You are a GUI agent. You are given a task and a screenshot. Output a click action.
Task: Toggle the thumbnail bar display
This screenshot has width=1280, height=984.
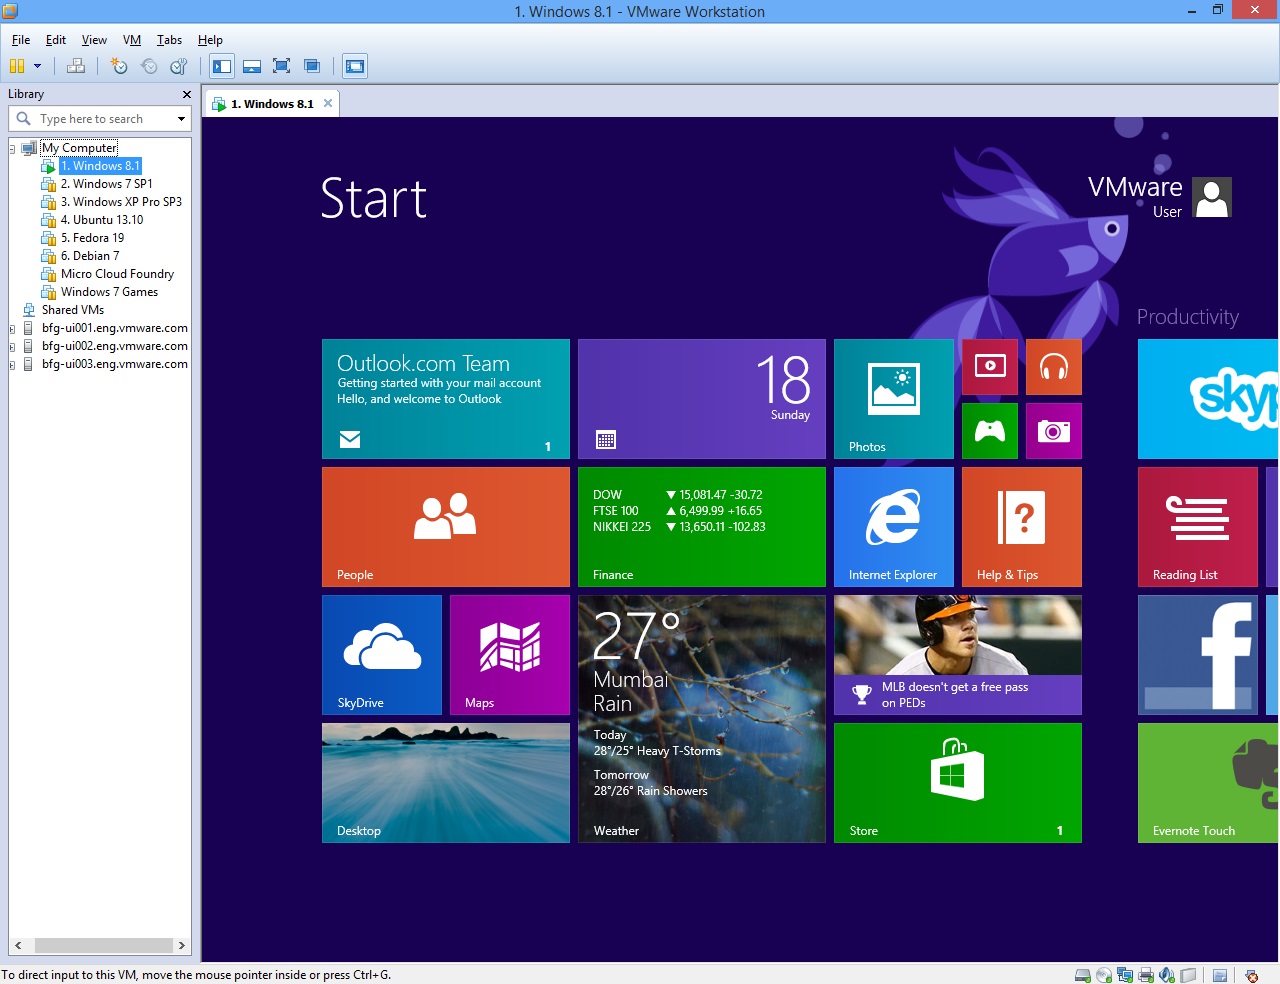251,66
